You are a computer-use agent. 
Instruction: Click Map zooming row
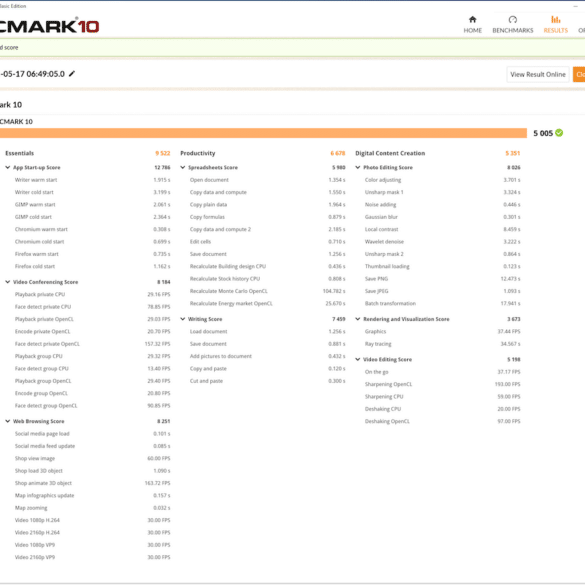coord(93,508)
